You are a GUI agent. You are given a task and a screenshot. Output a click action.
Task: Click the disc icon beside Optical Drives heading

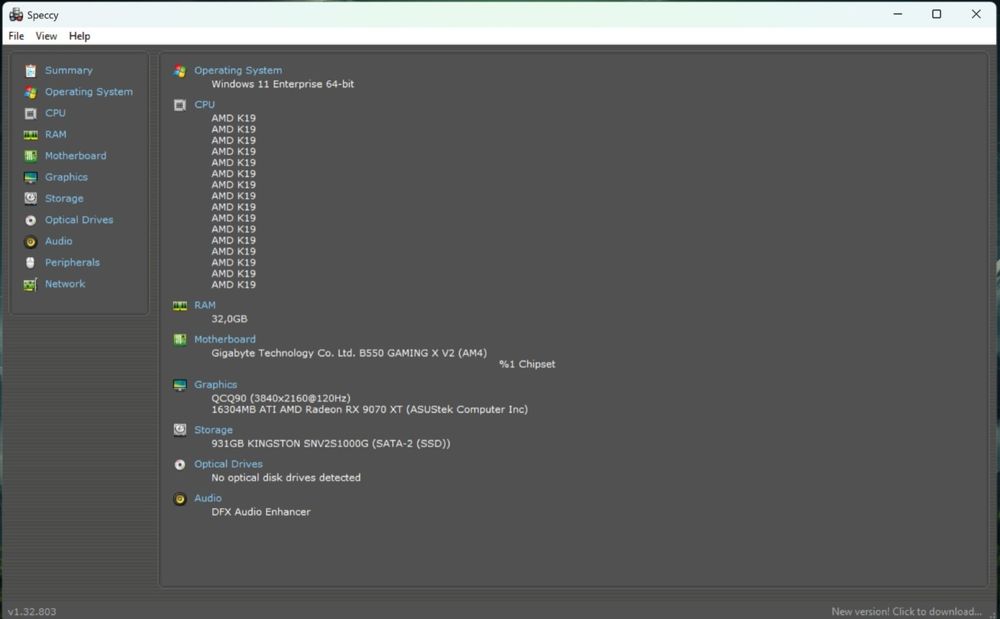tap(180, 465)
